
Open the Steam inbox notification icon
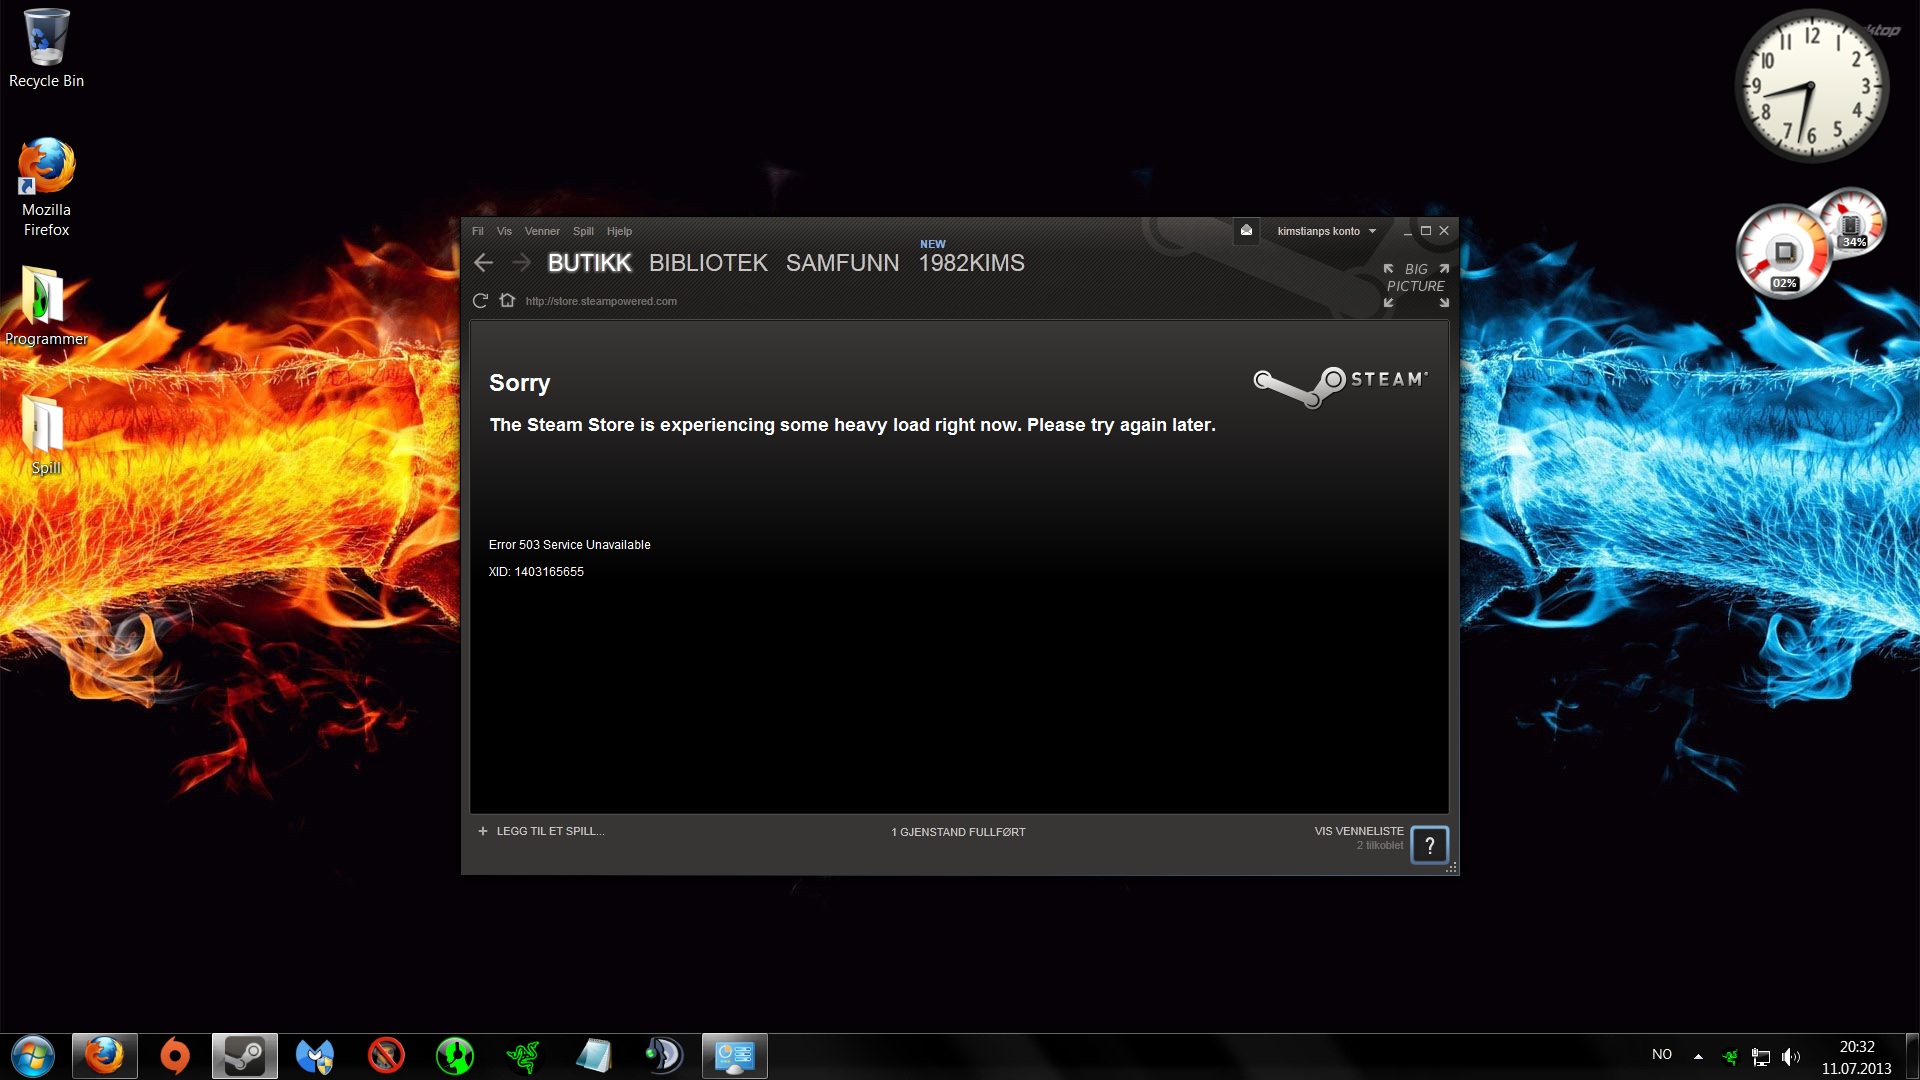tap(1246, 231)
